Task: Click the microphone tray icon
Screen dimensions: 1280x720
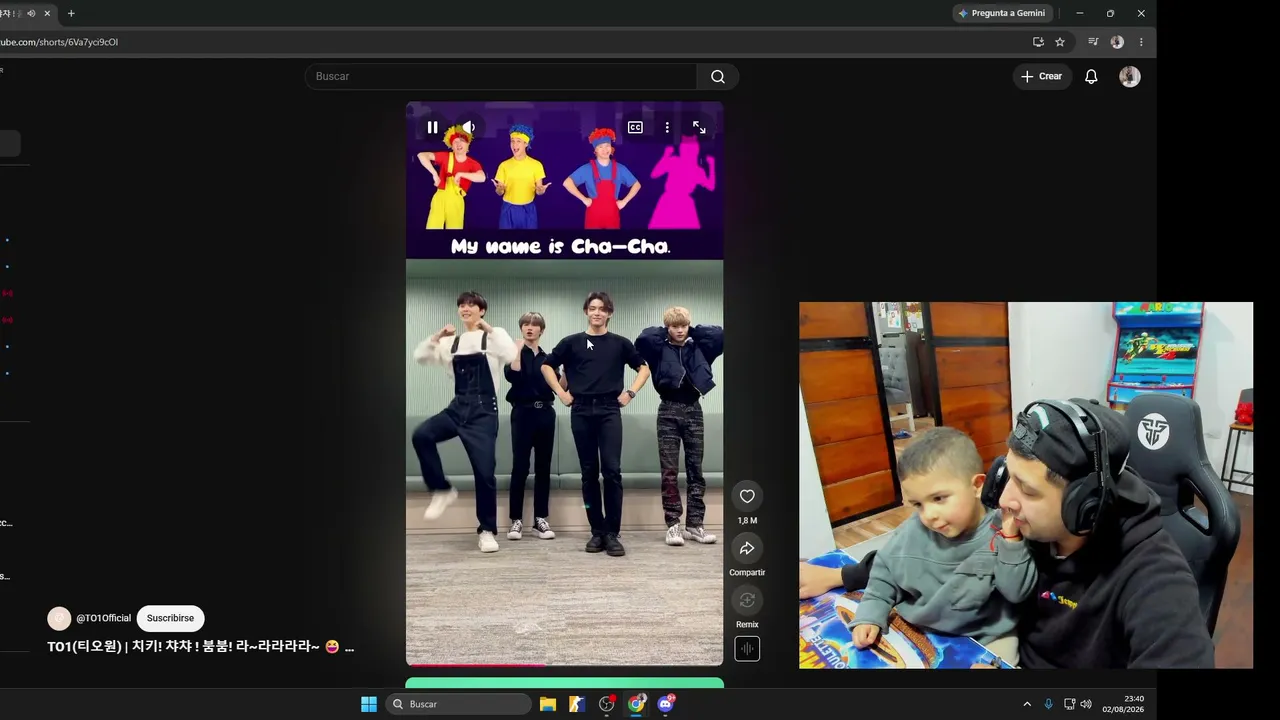Action: (1048, 704)
